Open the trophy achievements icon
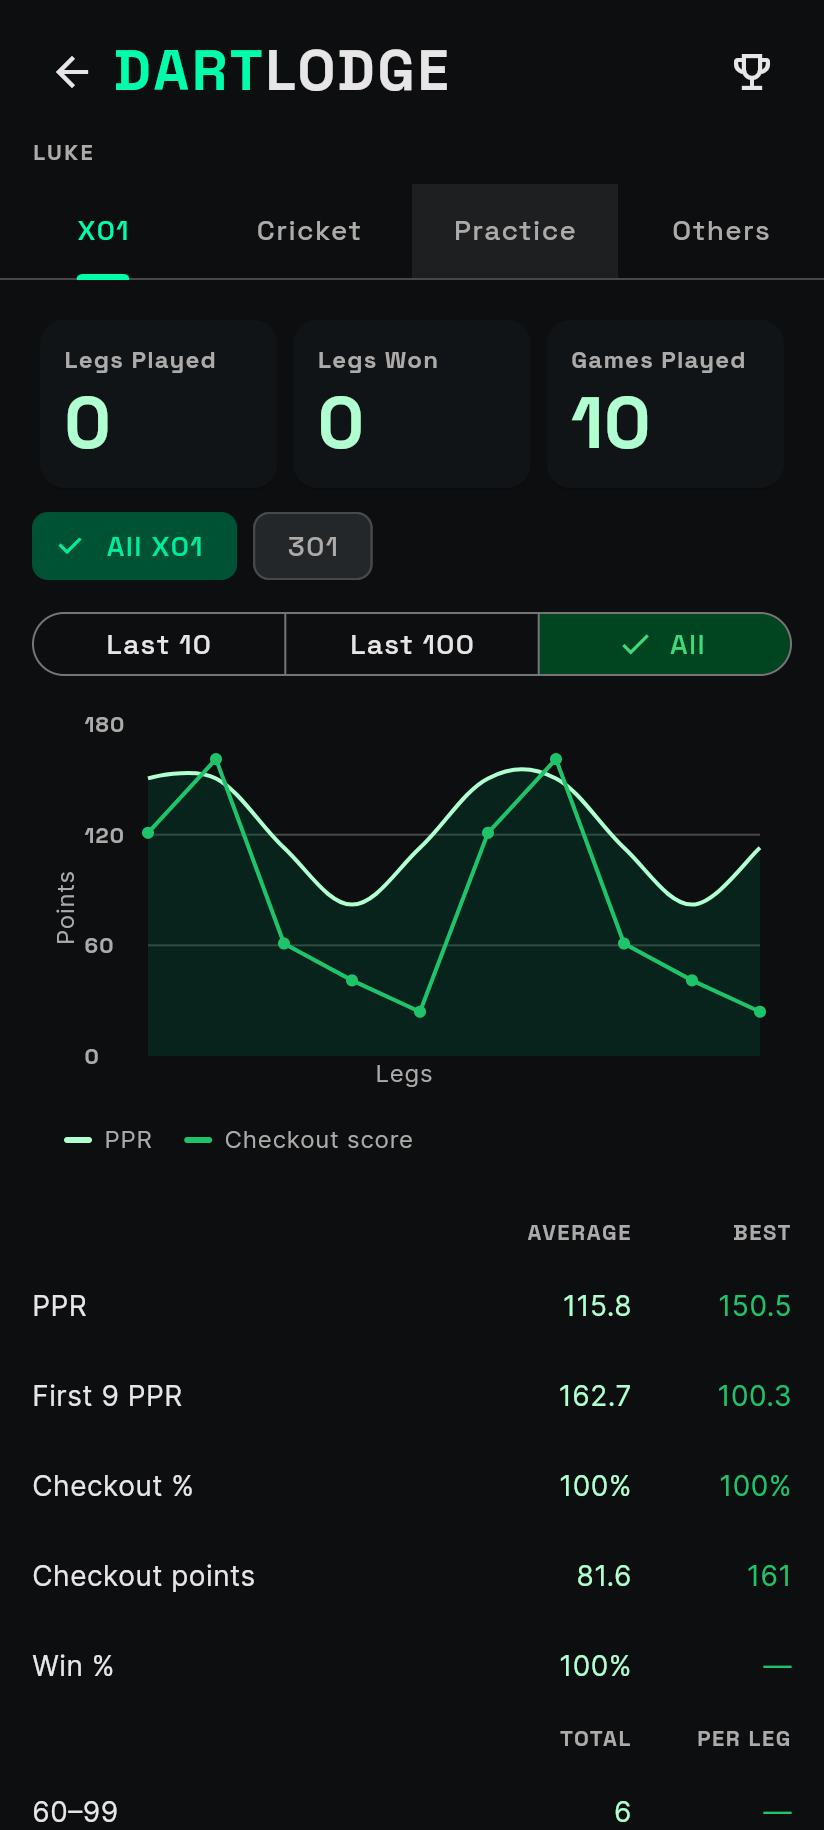Viewport: 824px width, 1830px height. click(752, 72)
